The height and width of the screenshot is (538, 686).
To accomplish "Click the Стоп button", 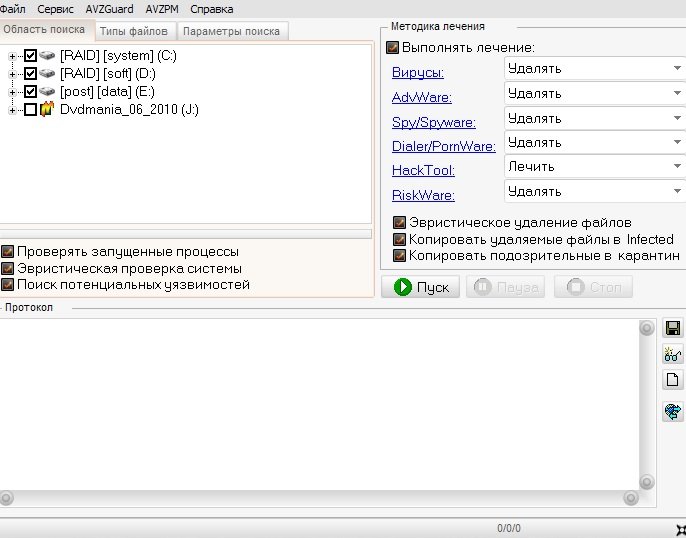I will tap(593, 287).
